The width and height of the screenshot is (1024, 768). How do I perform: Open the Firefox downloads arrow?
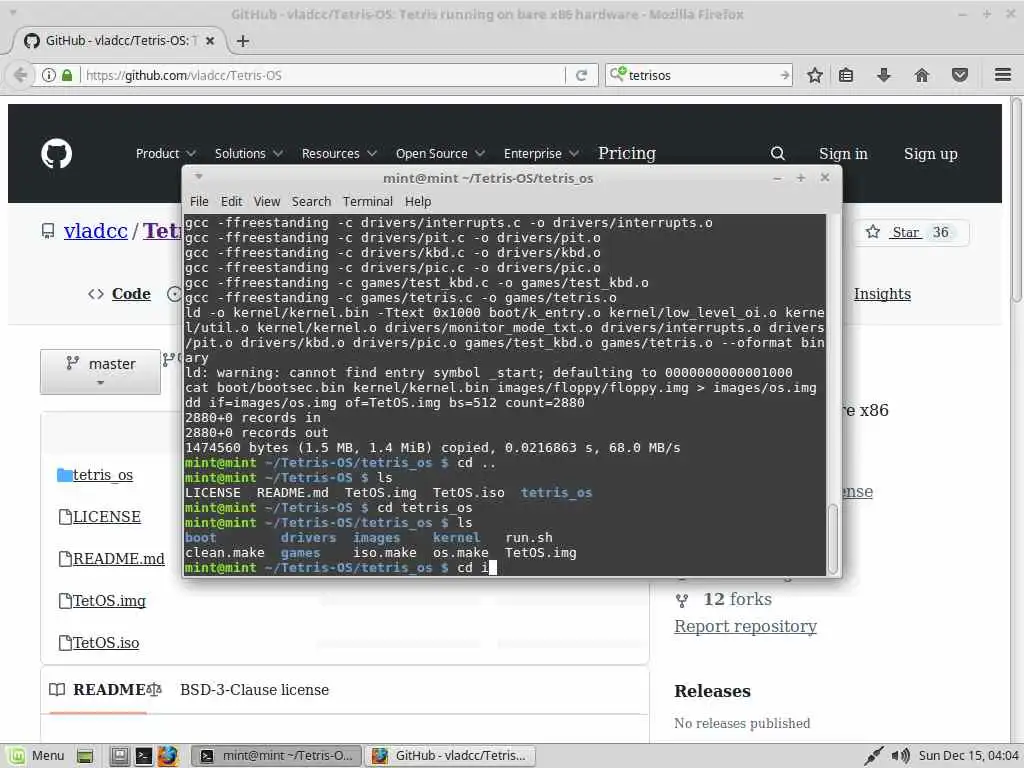(884, 75)
